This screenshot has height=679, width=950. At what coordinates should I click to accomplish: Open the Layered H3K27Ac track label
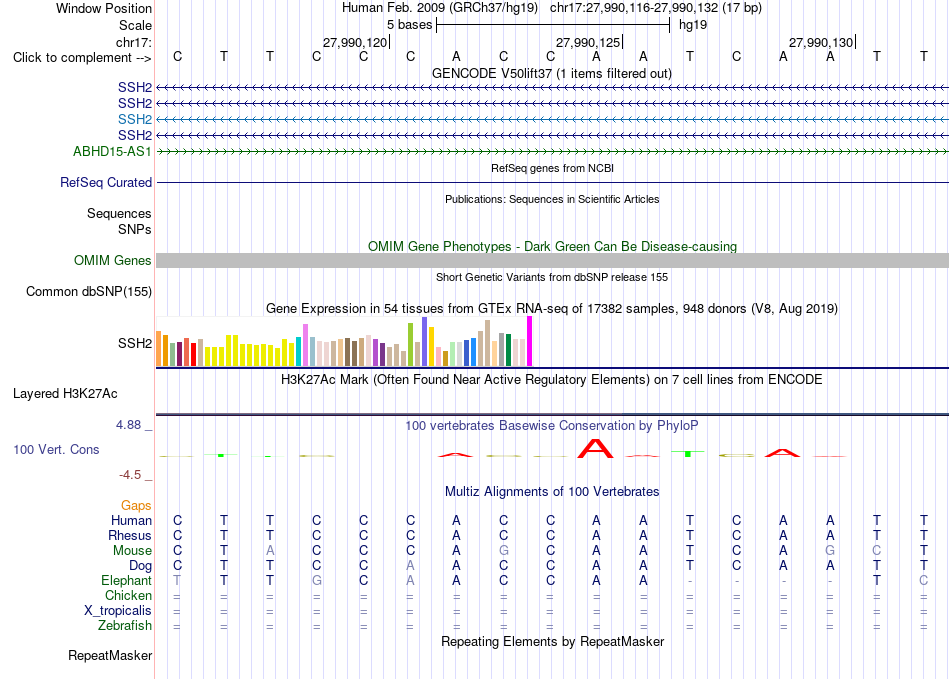65,394
